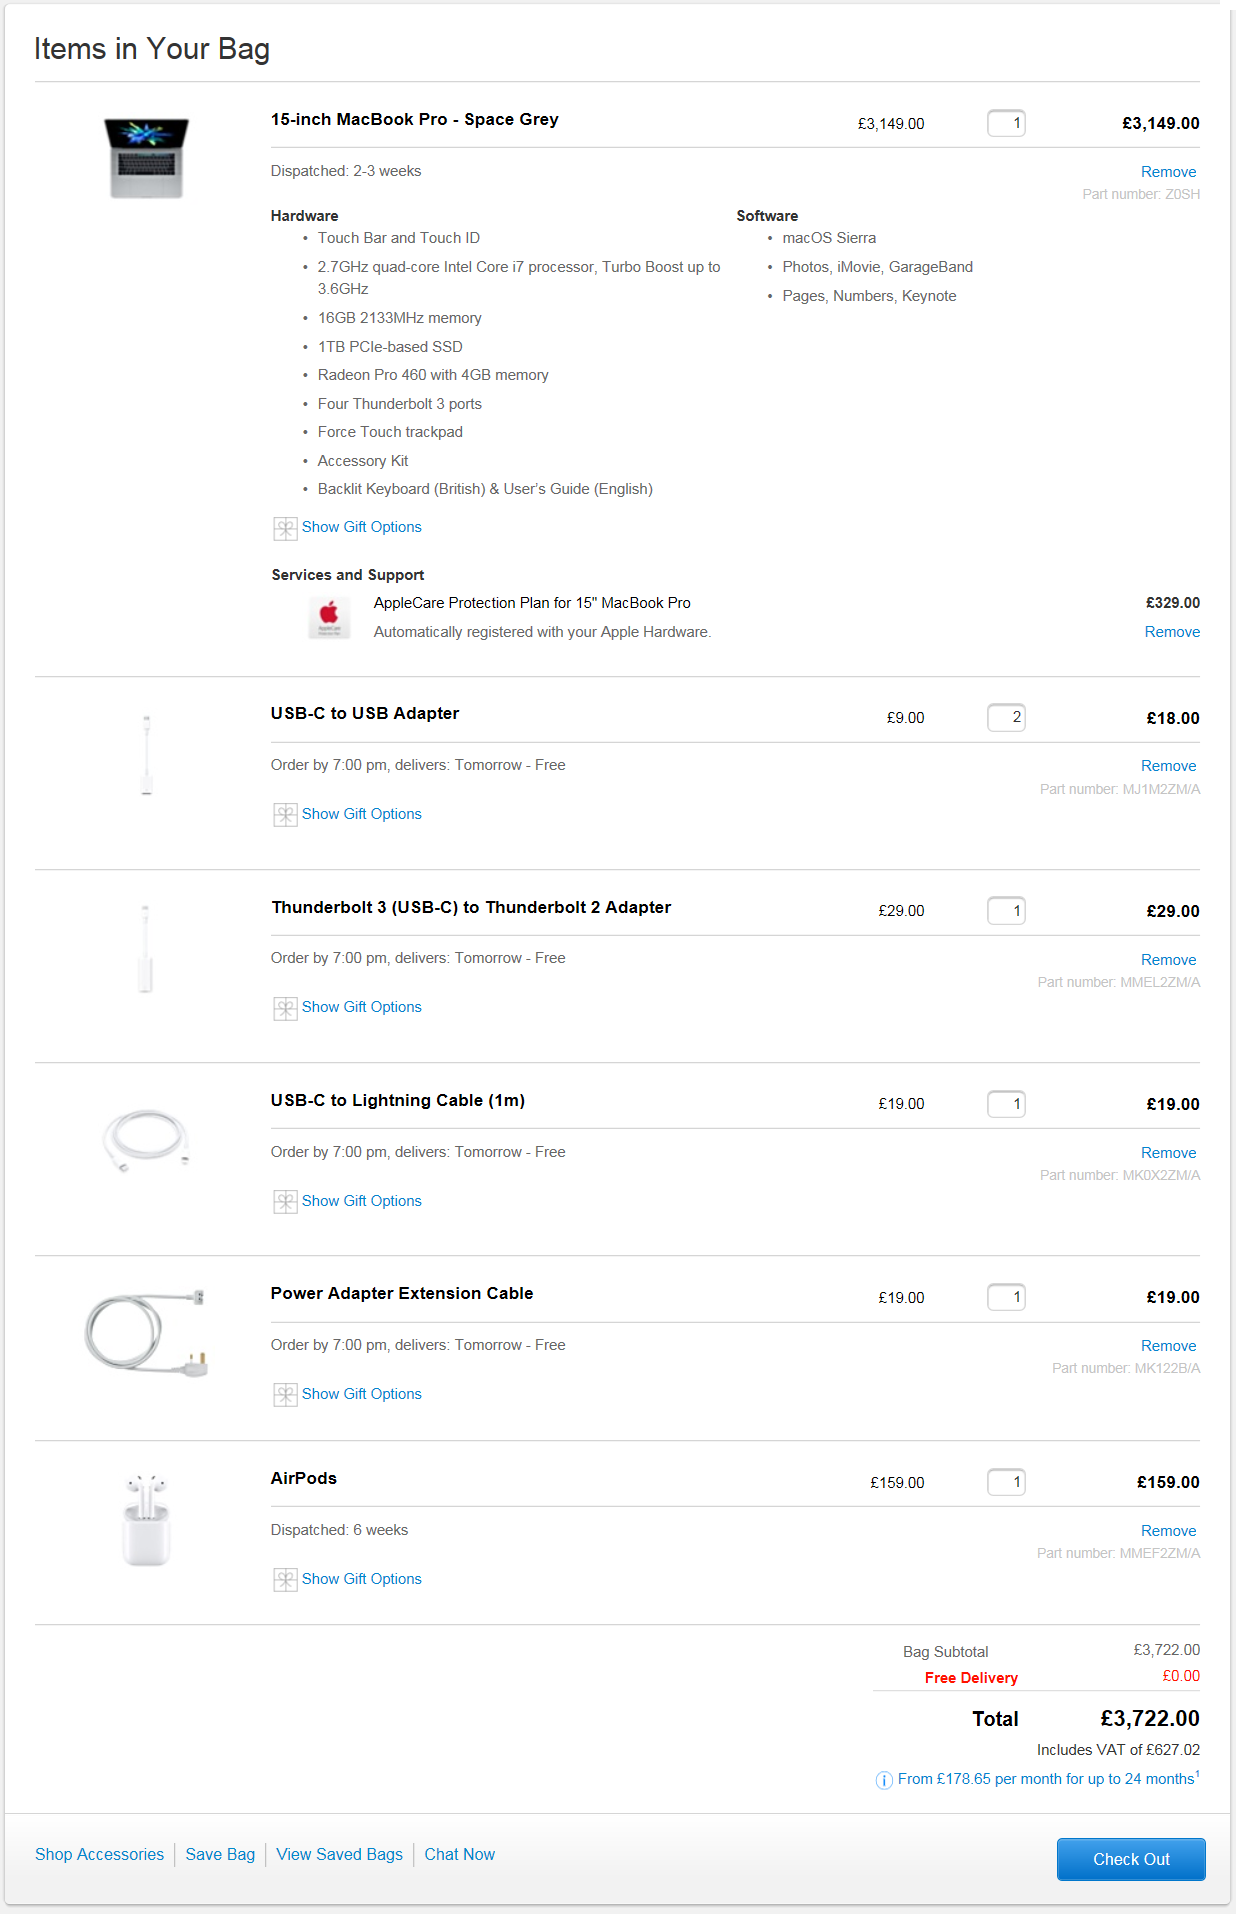Expand Show Gift Options for Thunderbolt 3 adapter
This screenshot has height=1914, width=1236.
(361, 1007)
